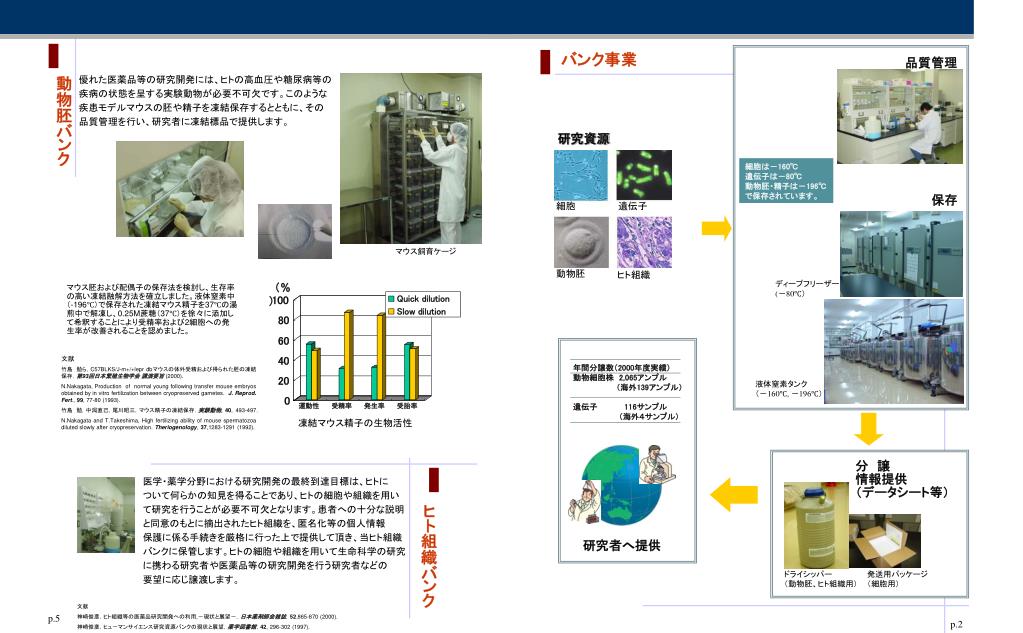Open the green fluorescent 遺伝子 image
Image resolution: width=1023 pixels, height=633 pixels.
[644, 175]
